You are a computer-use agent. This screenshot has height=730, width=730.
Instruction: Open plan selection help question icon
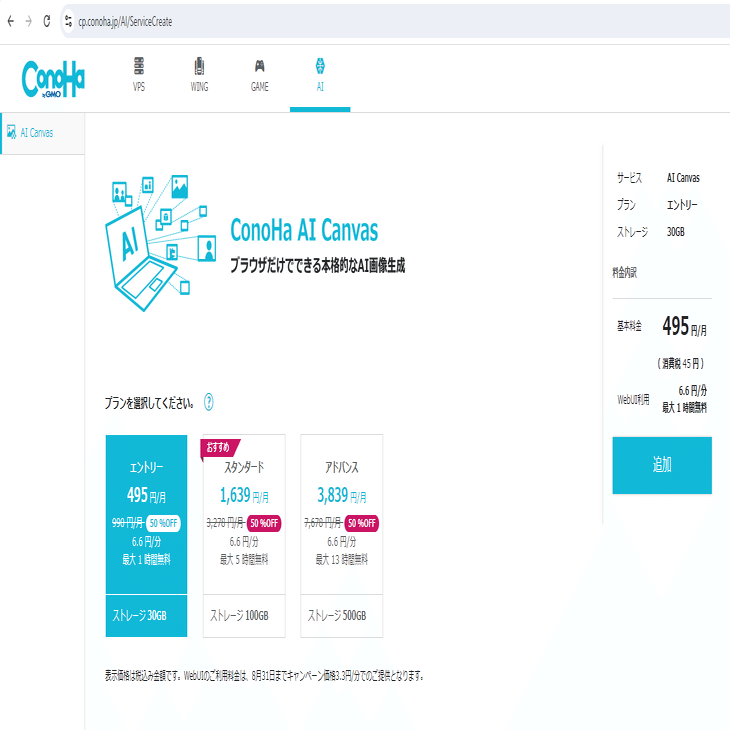pyautogui.click(x=209, y=402)
